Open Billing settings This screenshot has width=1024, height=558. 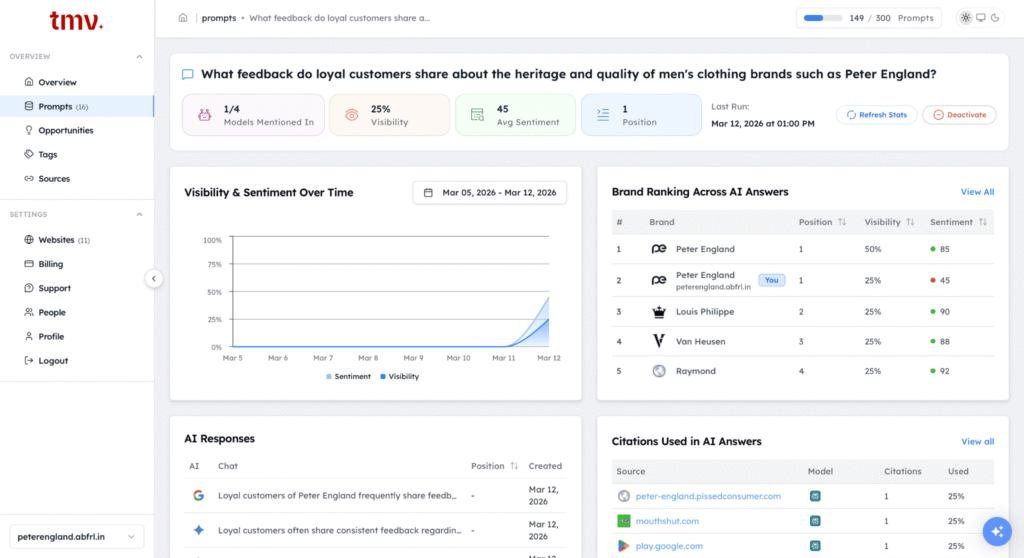tap(77, 264)
